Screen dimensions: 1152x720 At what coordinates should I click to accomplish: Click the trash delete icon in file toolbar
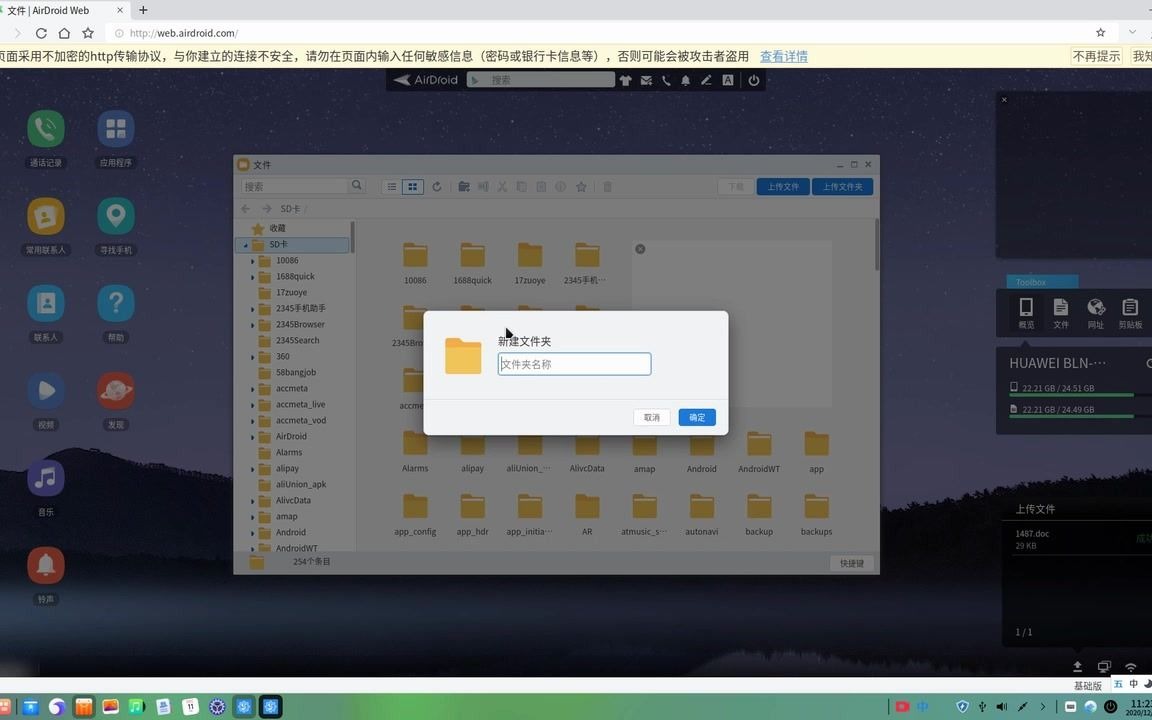point(608,187)
